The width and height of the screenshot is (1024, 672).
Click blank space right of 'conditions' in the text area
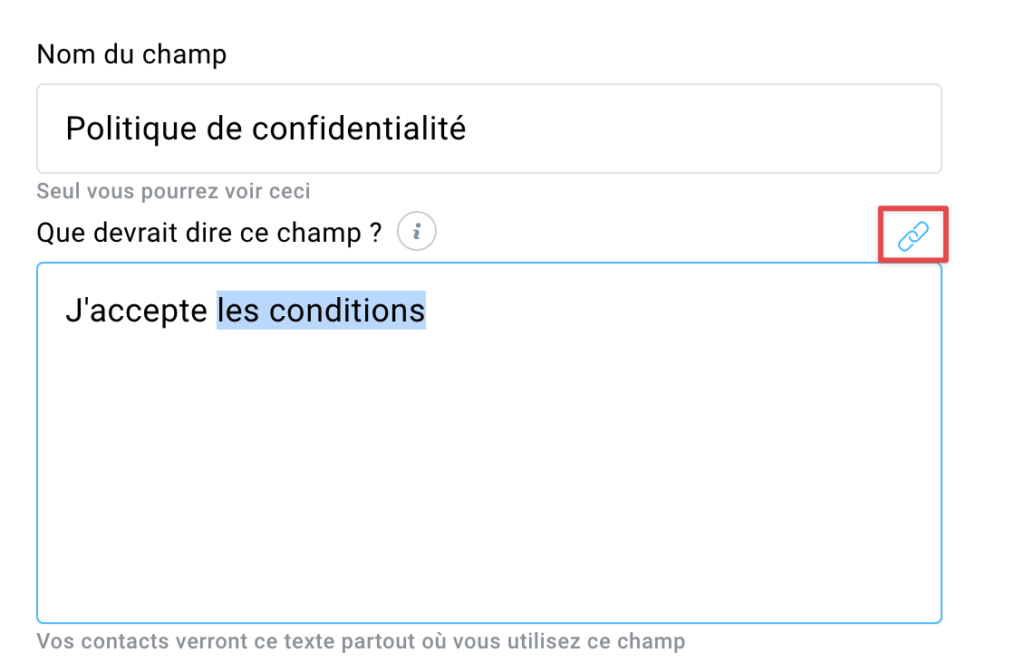[679, 311]
